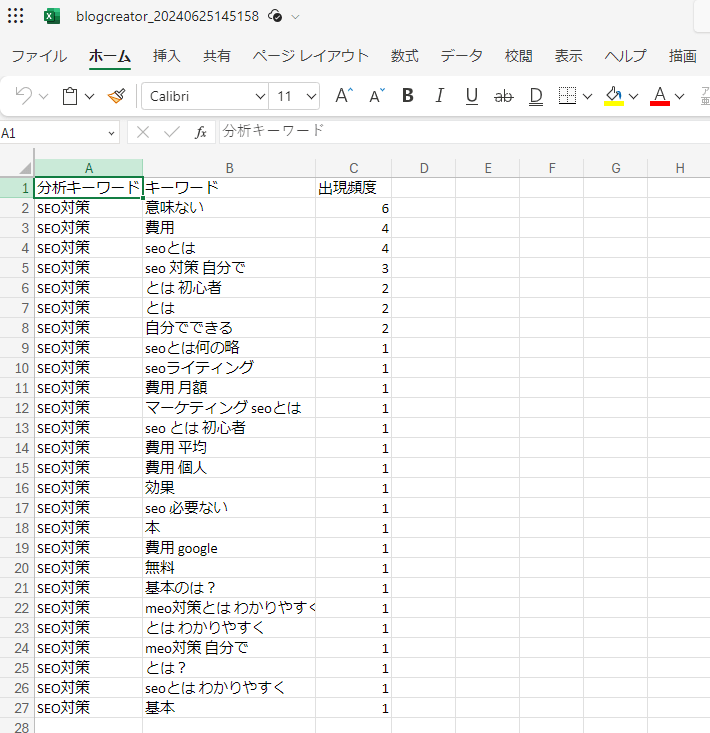Screen dimensions: 710x733
Task: Click the file name blogcreator_20240625145158
Action: 167,17
